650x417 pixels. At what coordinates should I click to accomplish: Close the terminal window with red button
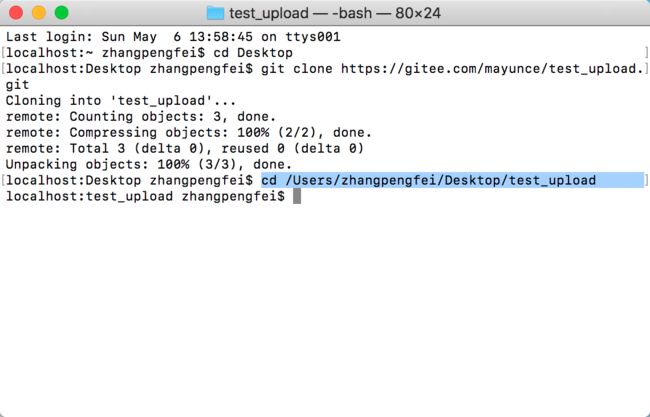click(16, 12)
